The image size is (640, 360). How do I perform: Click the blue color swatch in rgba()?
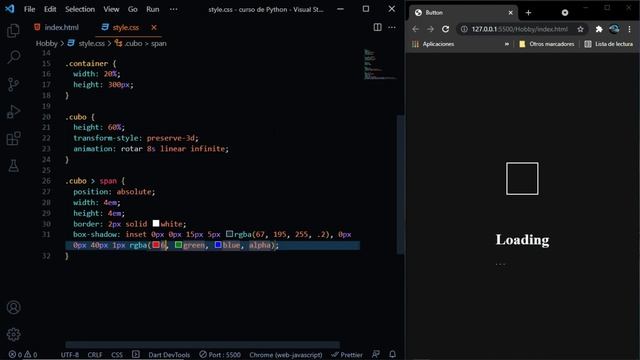pyautogui.click(x=218, y=244)
